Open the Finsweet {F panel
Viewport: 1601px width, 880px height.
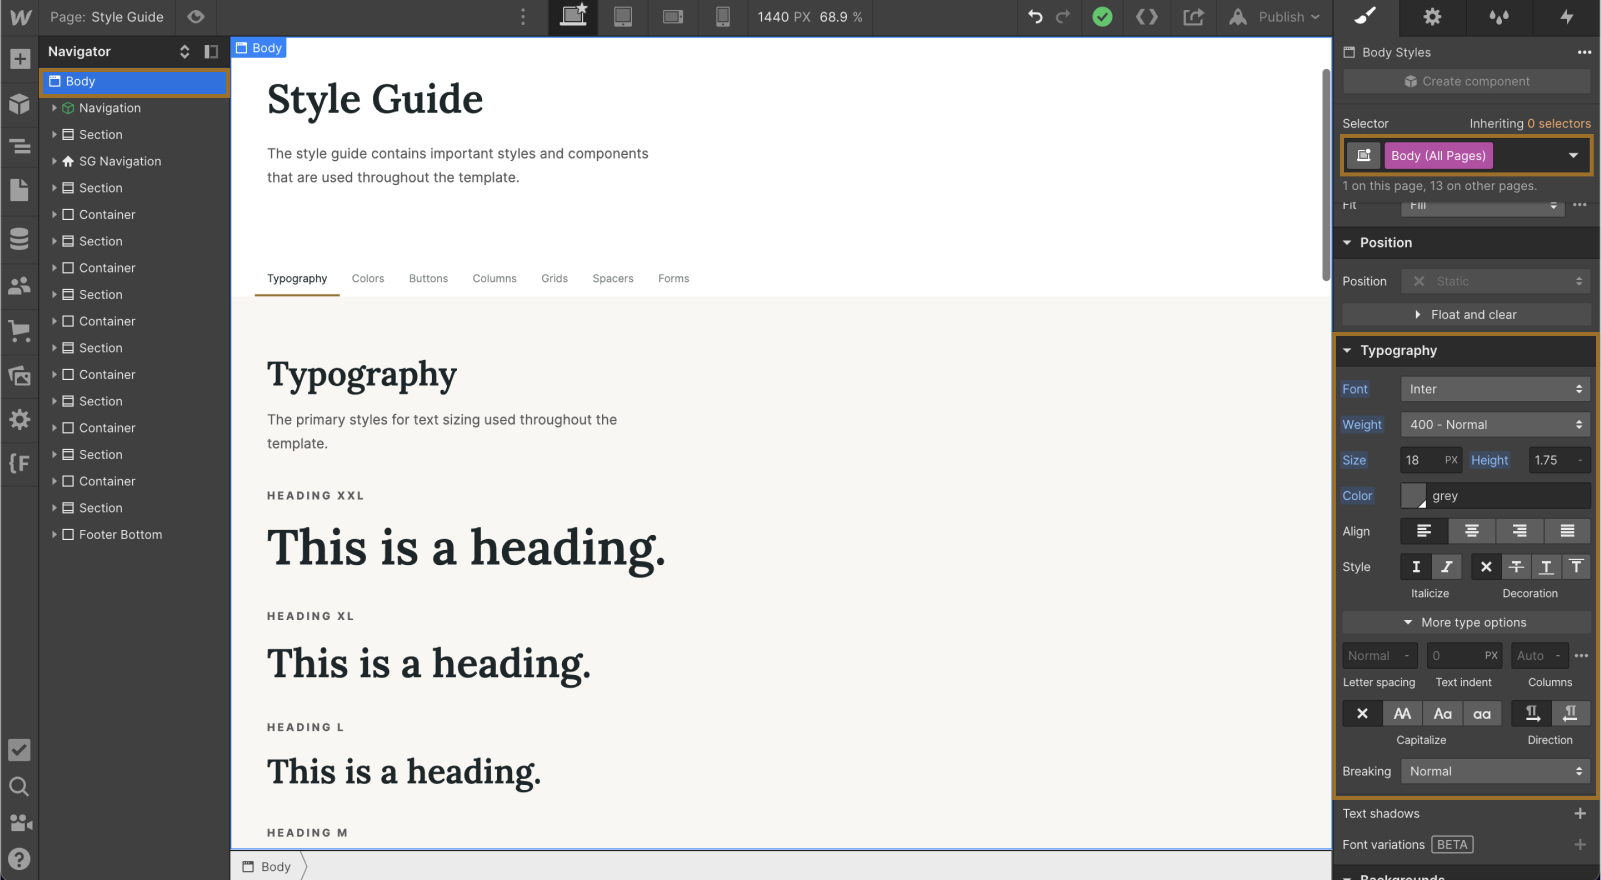[x=19, y=463]
